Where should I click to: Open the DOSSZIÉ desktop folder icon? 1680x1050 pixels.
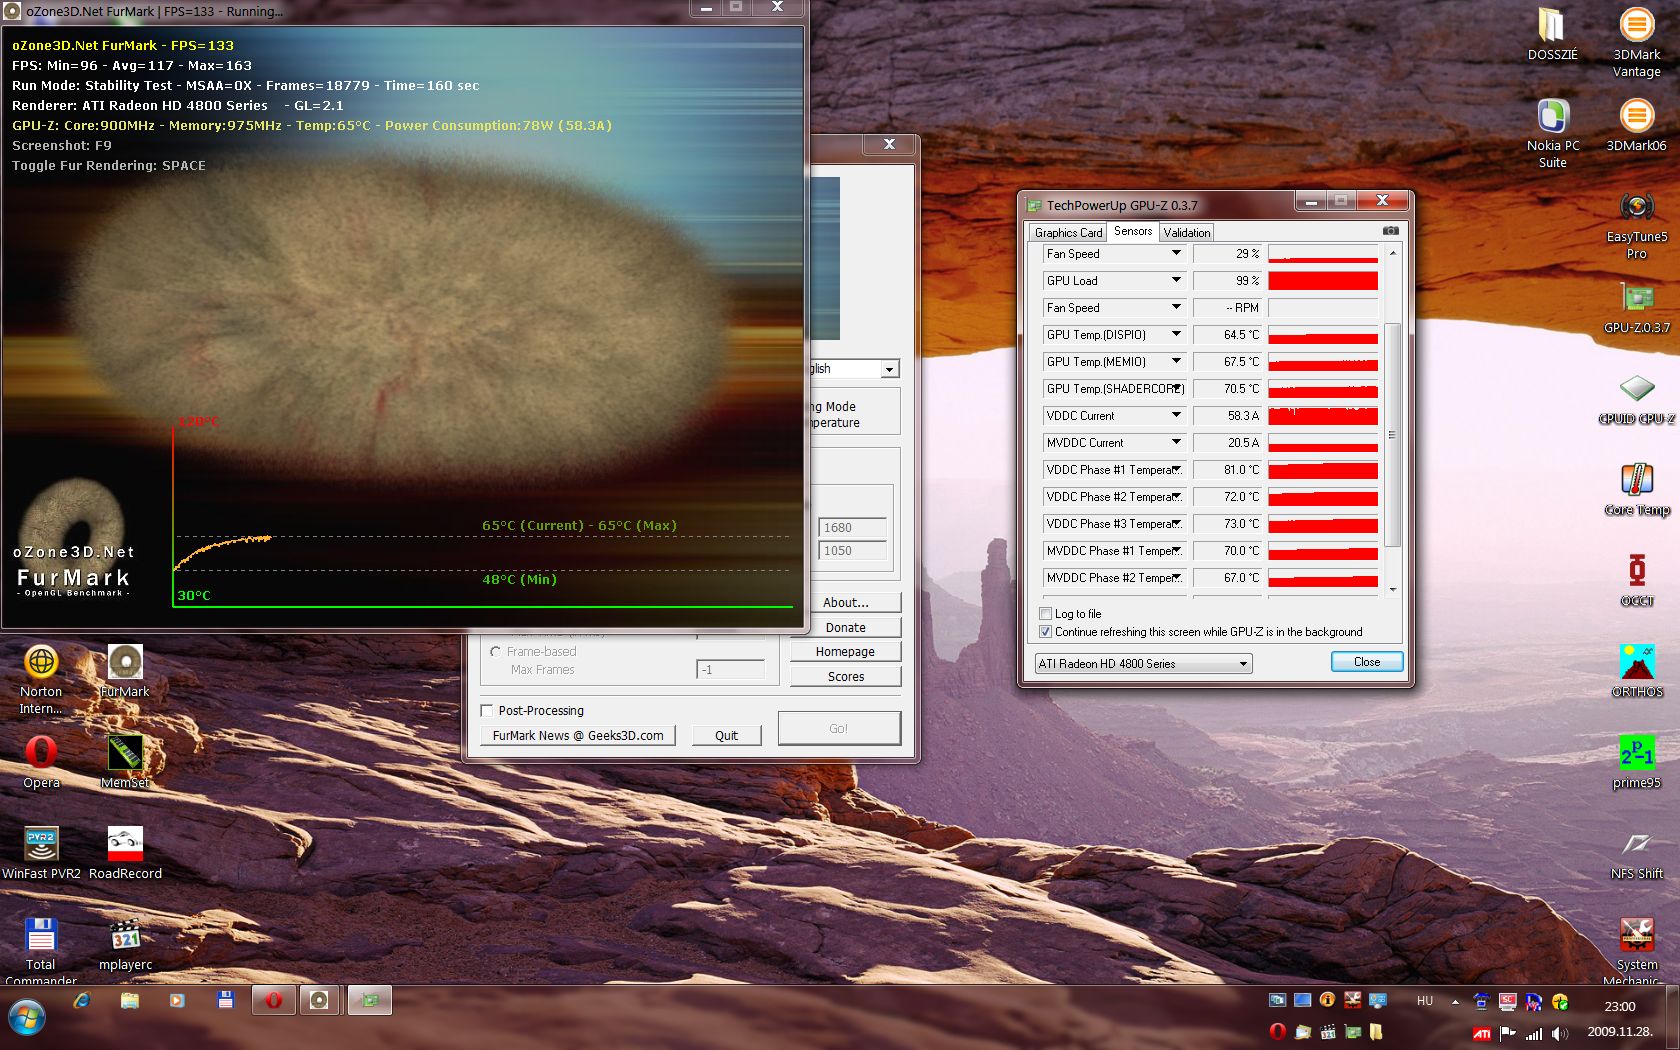pyautogui.click(x=1552, y=35)
